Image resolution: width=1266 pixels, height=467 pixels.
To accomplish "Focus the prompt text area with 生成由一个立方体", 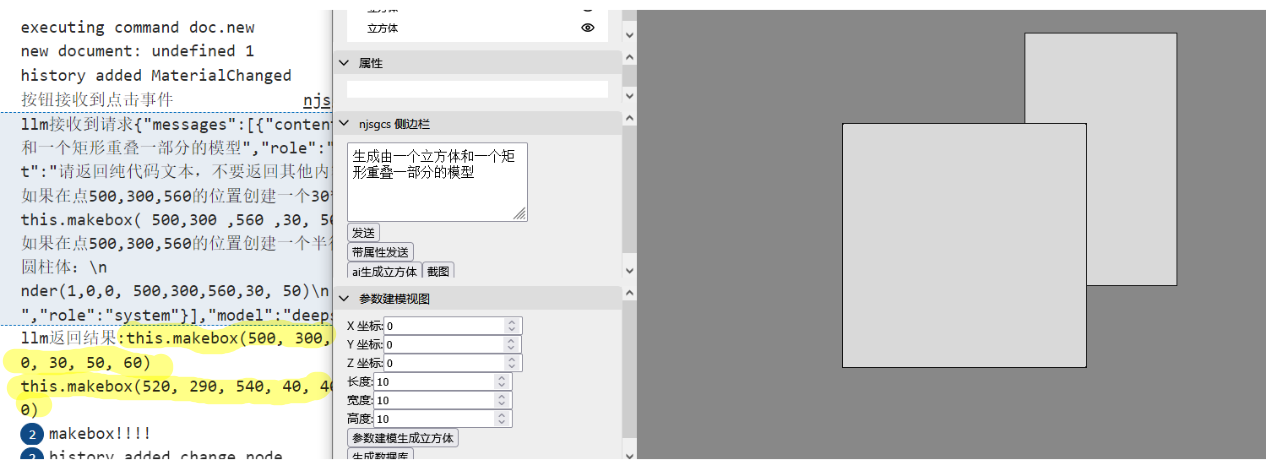I will click(x=437, y=182).
